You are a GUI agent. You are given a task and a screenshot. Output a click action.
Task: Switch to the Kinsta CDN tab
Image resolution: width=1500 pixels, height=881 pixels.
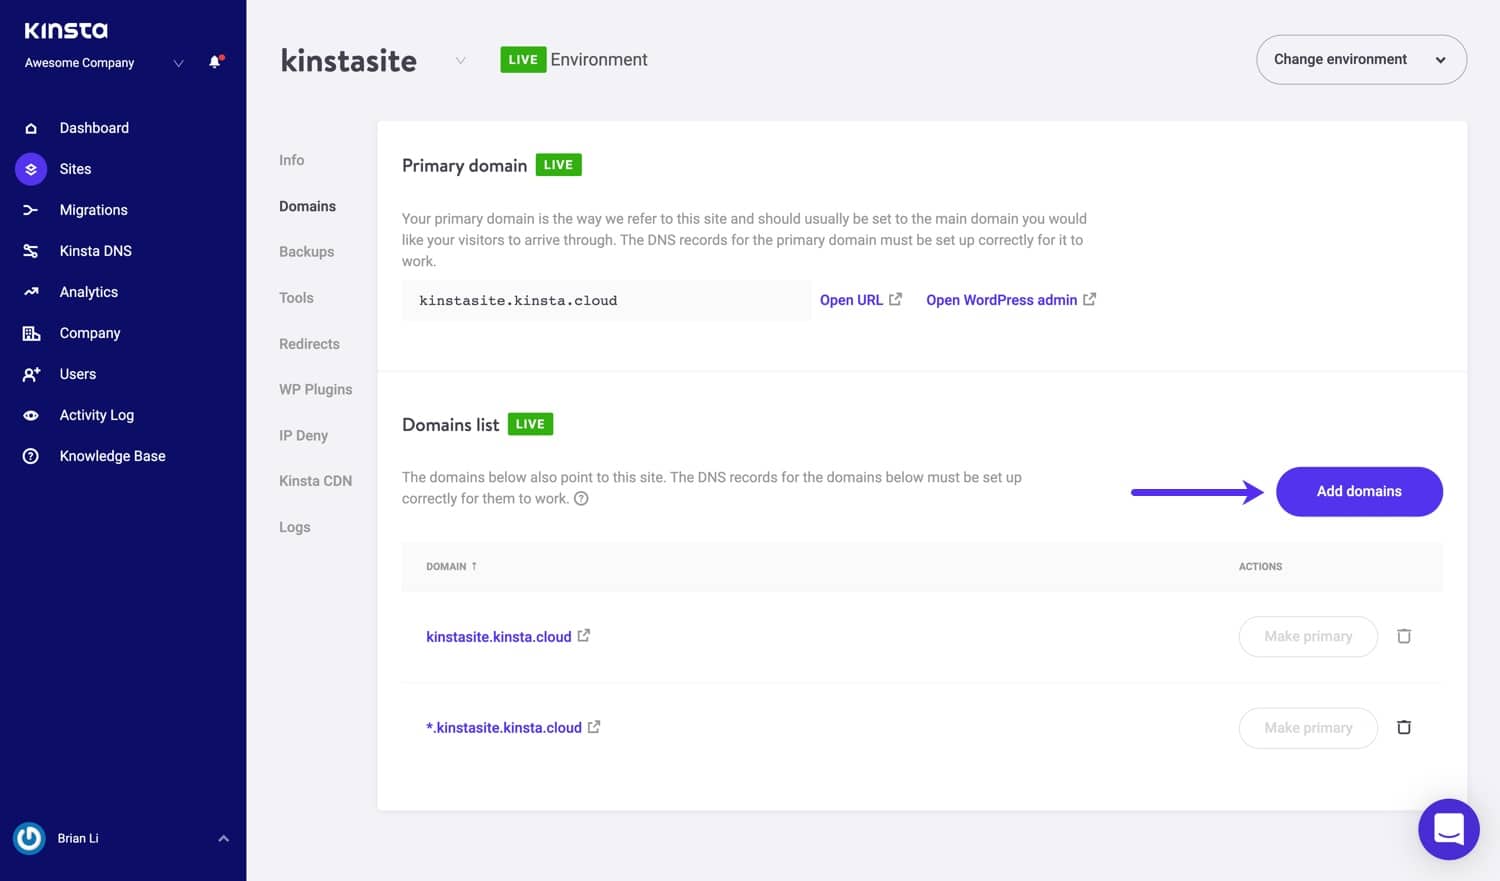click(x=315, y=481)
